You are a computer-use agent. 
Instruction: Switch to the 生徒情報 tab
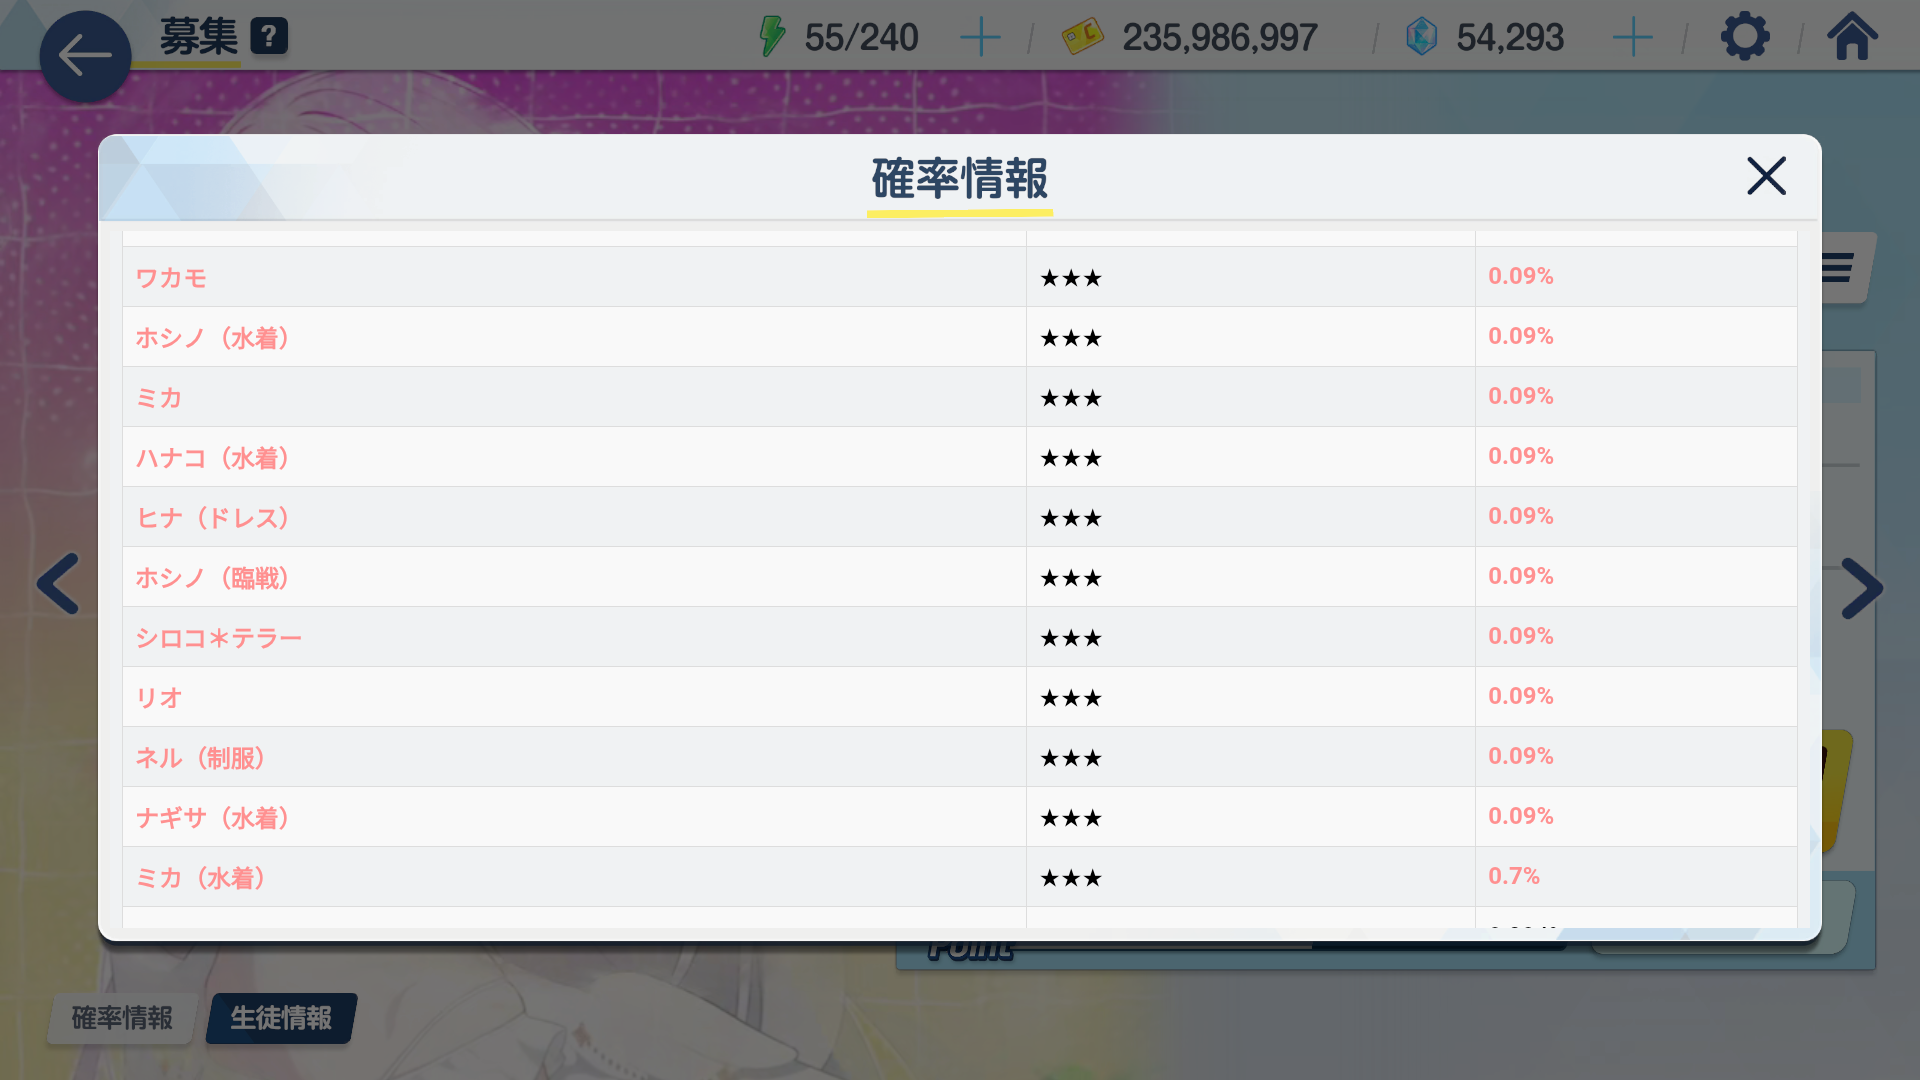tap(281, 1018)
